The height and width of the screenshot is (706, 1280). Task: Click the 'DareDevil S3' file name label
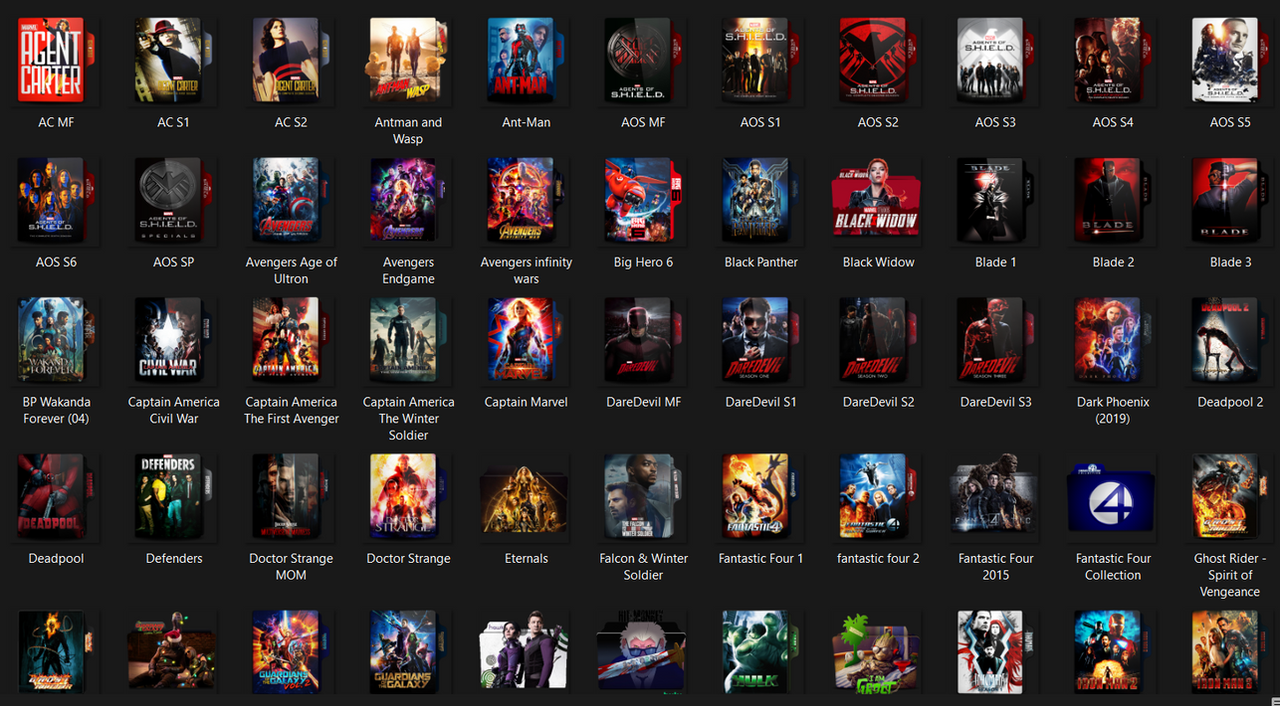coord(995,402)
